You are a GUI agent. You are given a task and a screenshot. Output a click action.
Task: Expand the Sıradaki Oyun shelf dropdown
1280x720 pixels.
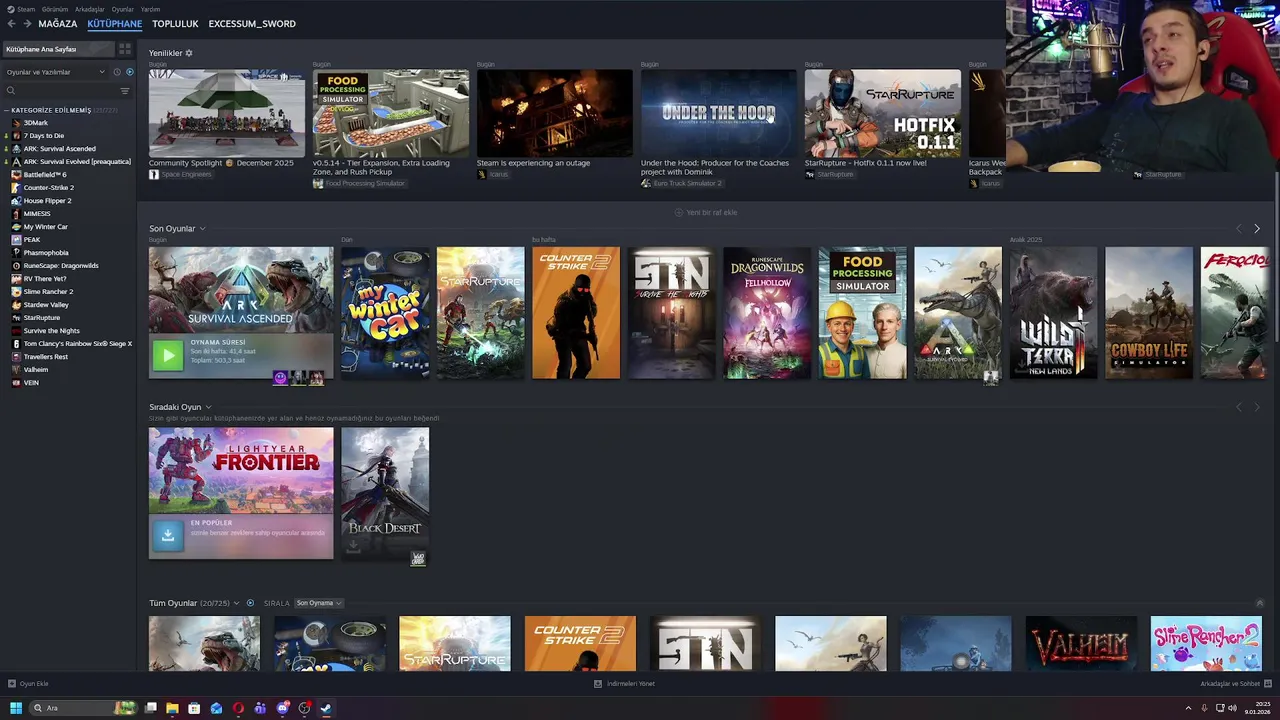[208, 407]
